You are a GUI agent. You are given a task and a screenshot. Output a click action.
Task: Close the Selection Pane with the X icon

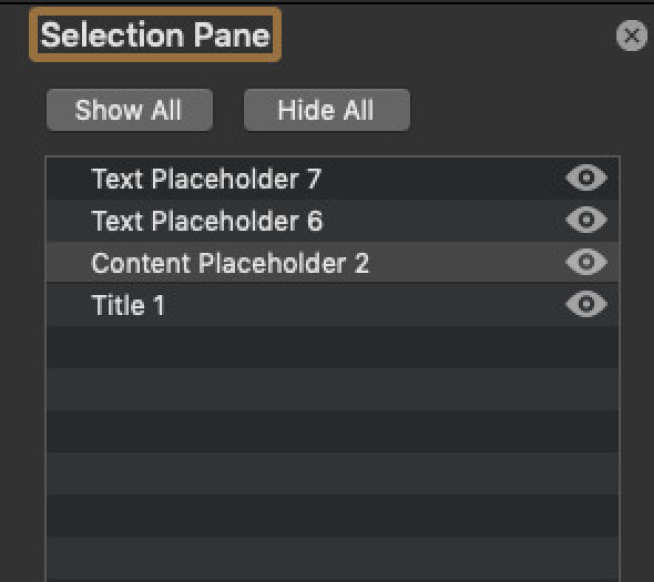[631, 37]
